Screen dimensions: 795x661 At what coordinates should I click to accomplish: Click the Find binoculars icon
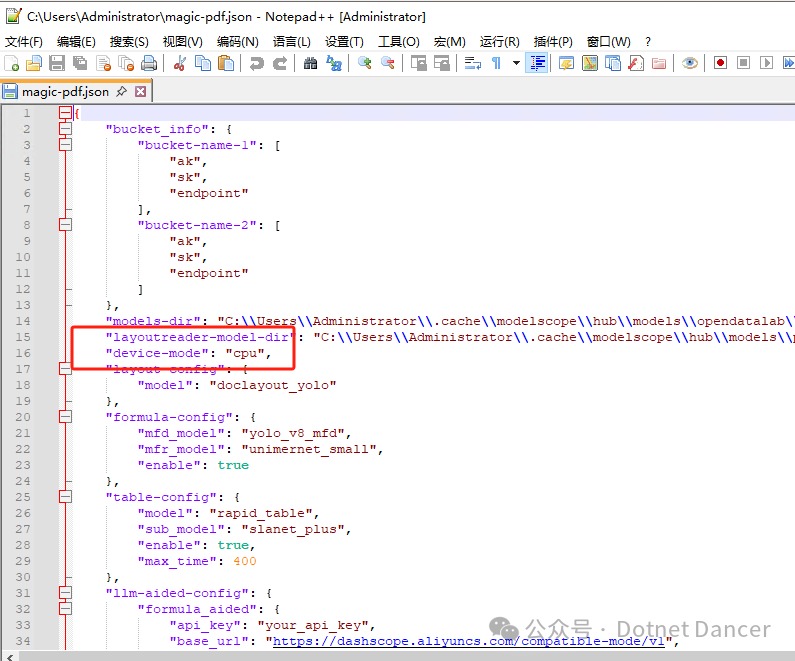(x=310, y=63)
